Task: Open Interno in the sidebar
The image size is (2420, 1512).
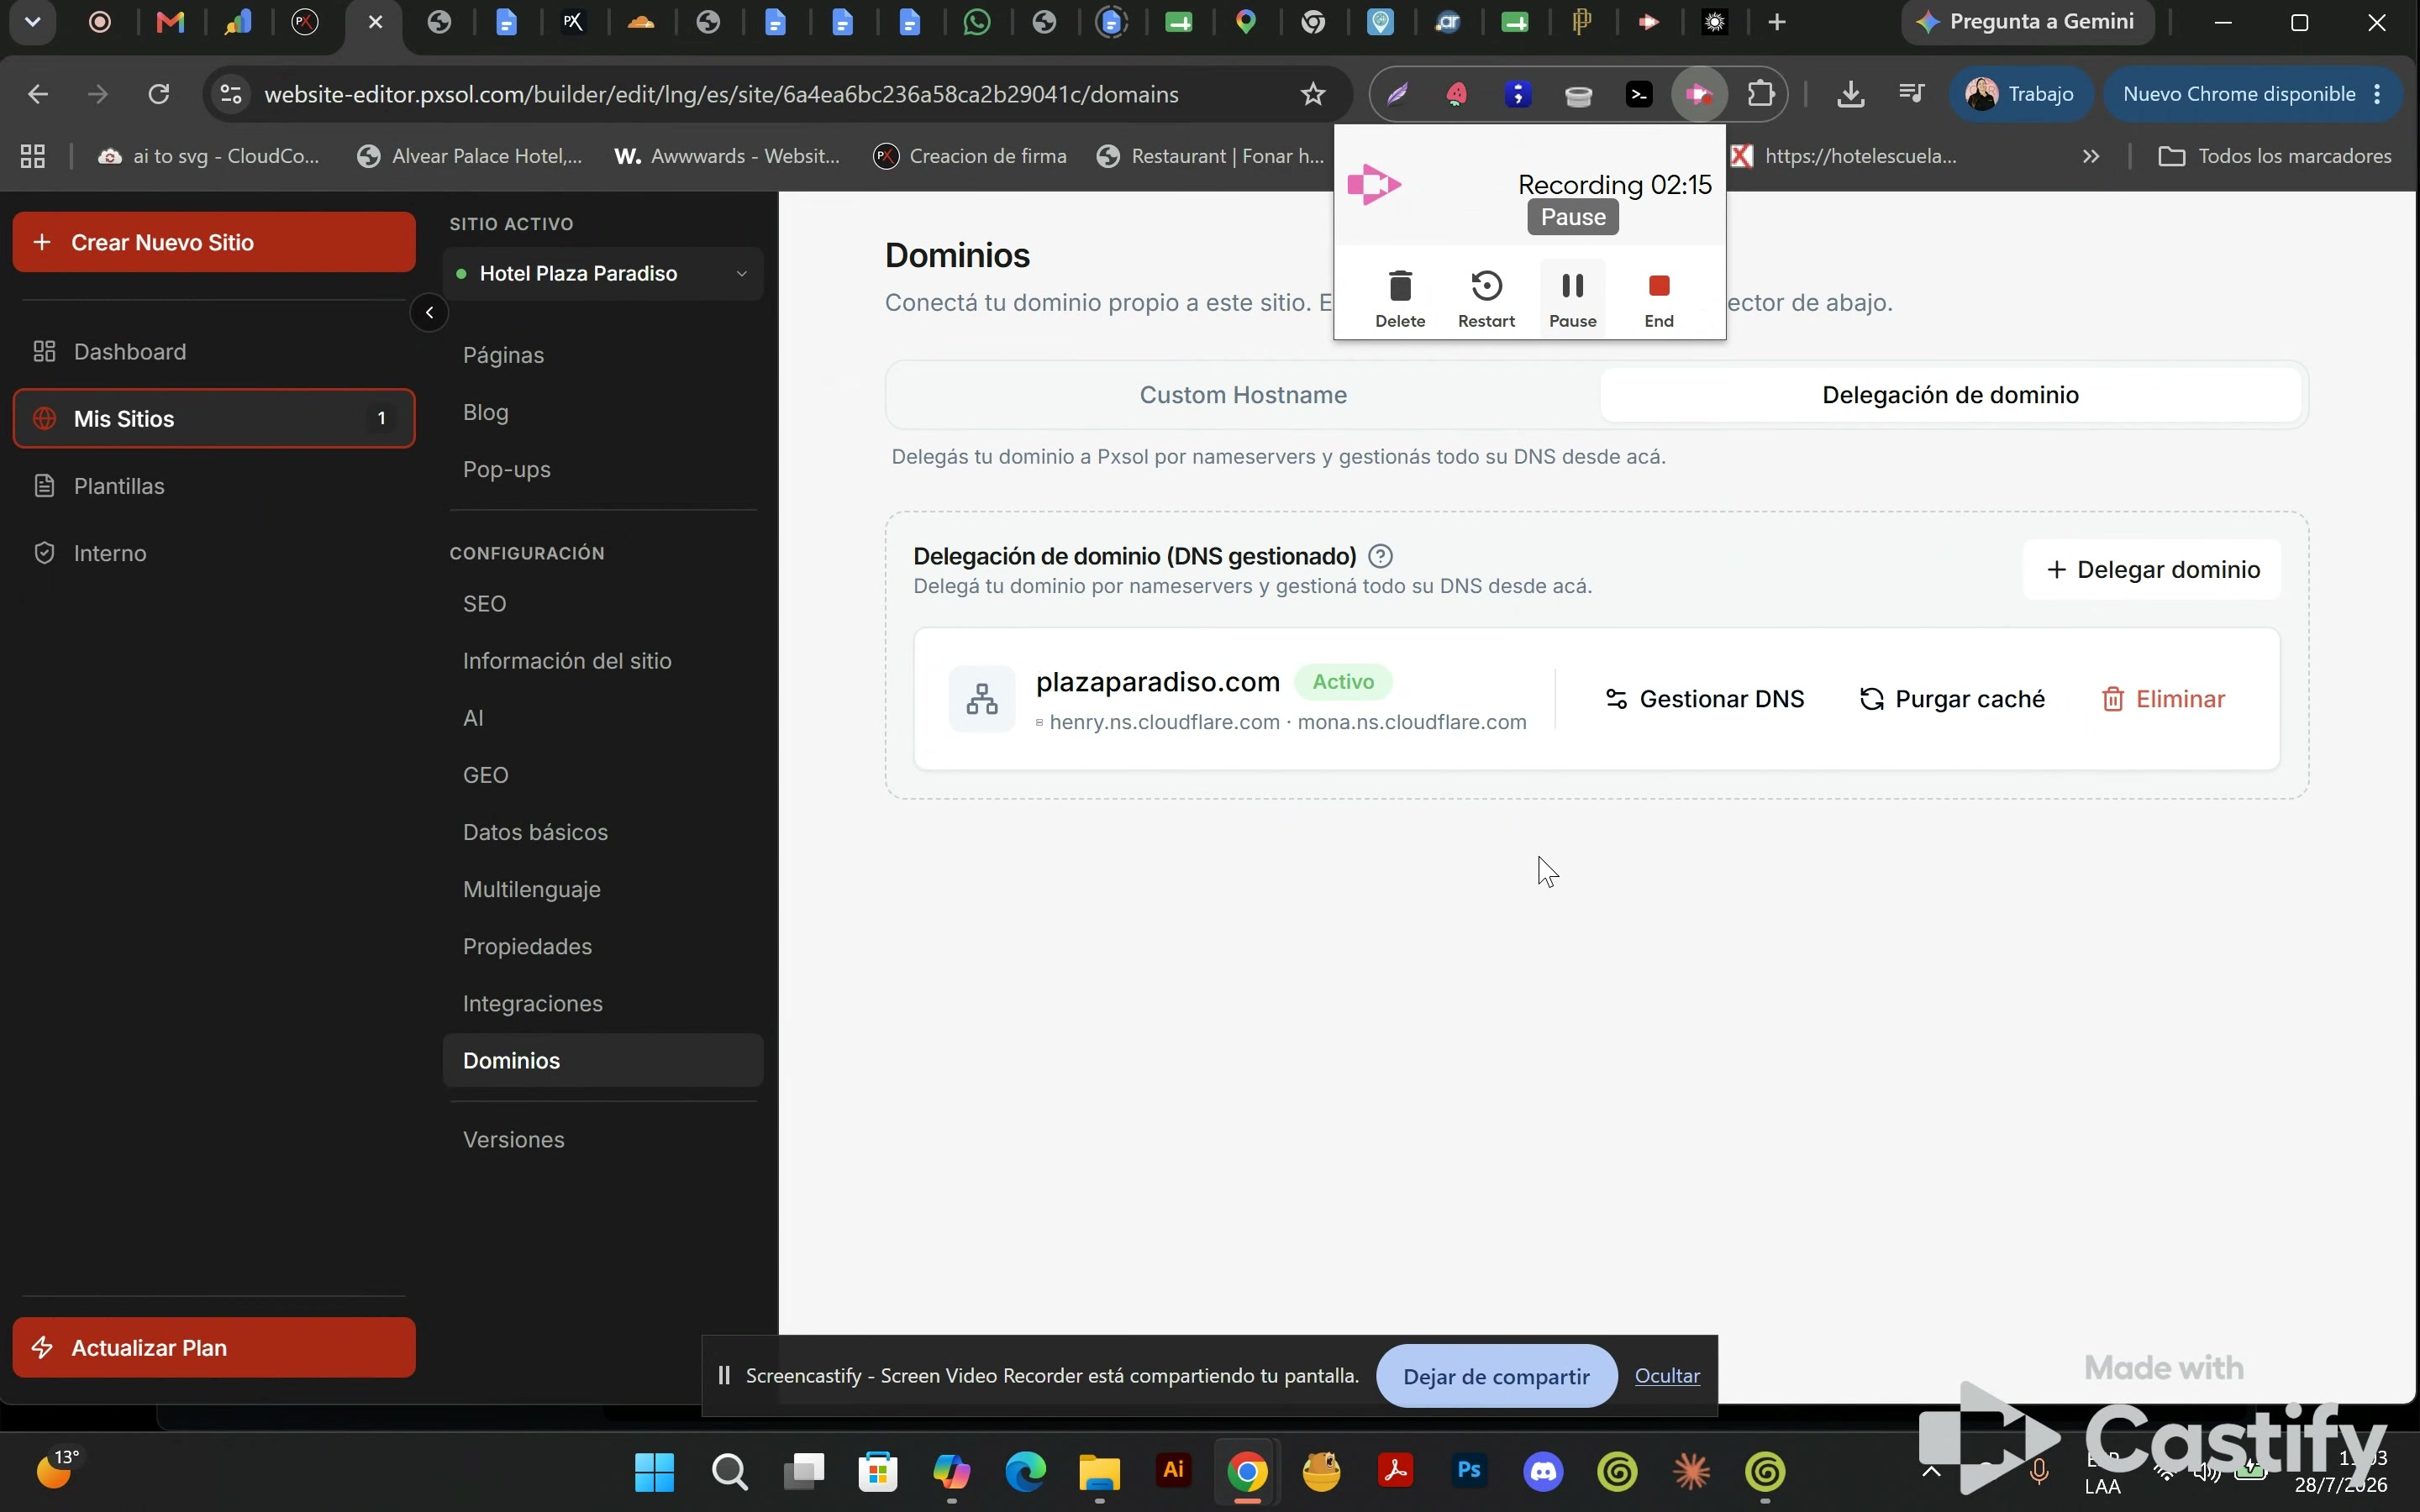Action: pos(214,553)
